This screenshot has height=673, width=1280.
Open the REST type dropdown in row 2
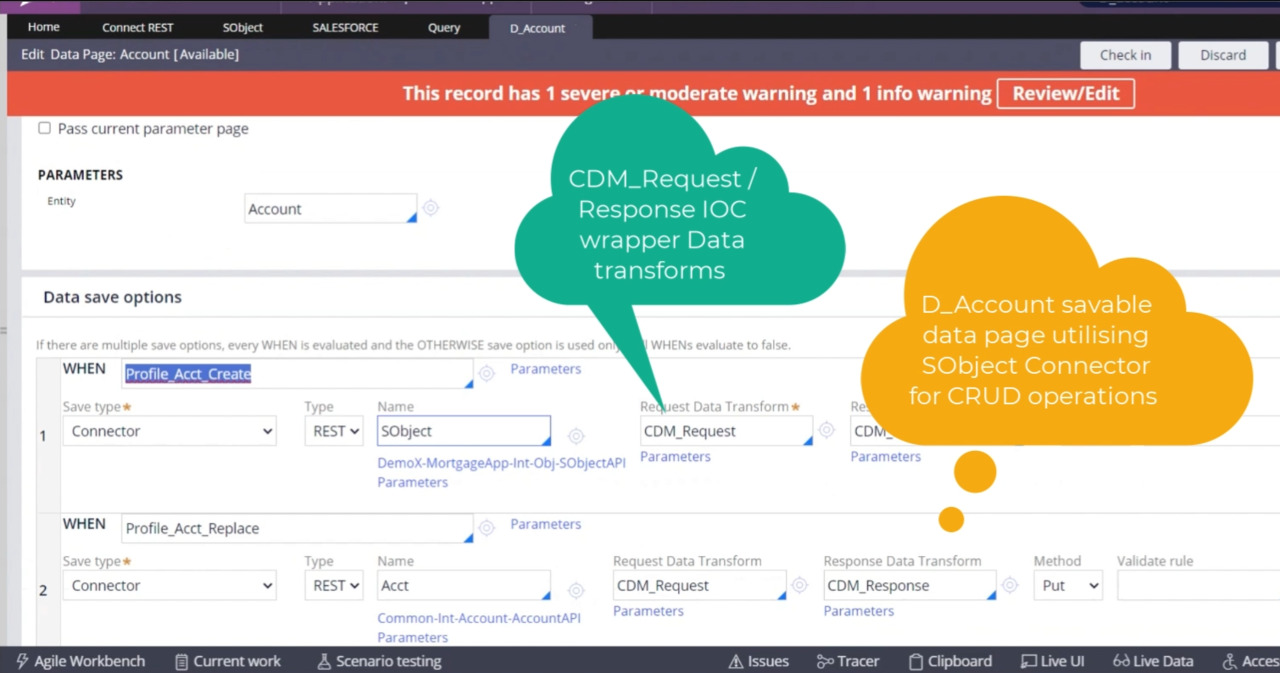pos(333,586)
